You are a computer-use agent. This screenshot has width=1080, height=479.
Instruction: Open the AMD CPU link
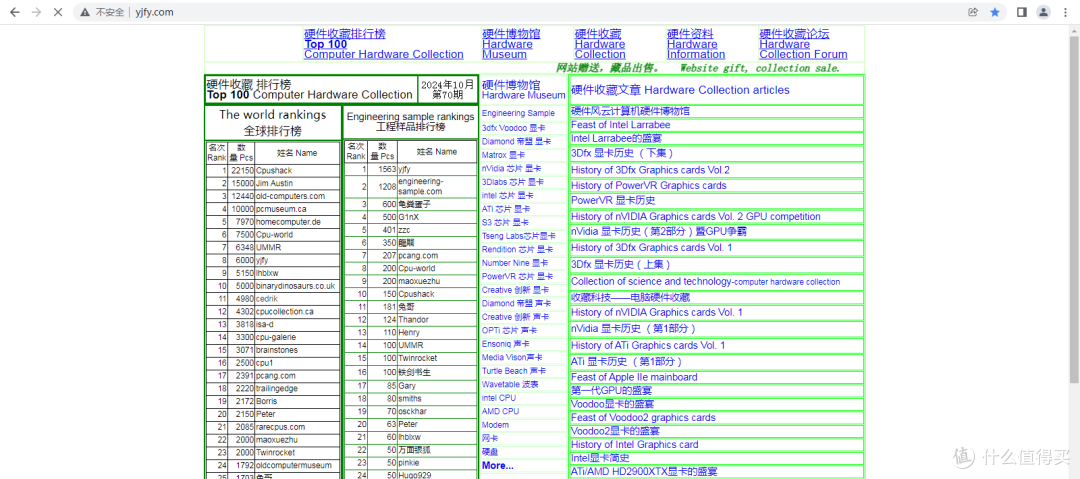tap(501, 411)
